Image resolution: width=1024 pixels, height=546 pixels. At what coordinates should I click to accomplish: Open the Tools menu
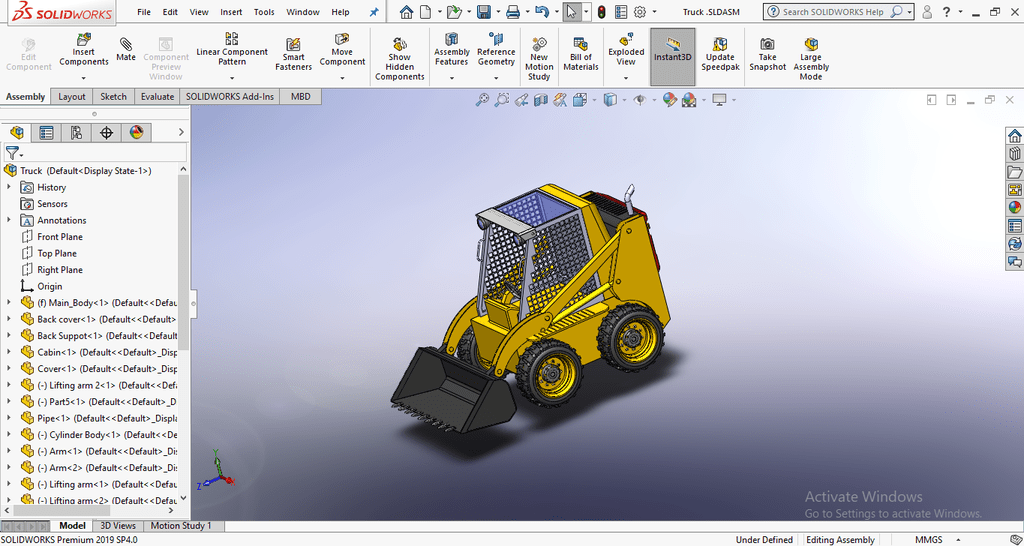(x=264, y=12)
